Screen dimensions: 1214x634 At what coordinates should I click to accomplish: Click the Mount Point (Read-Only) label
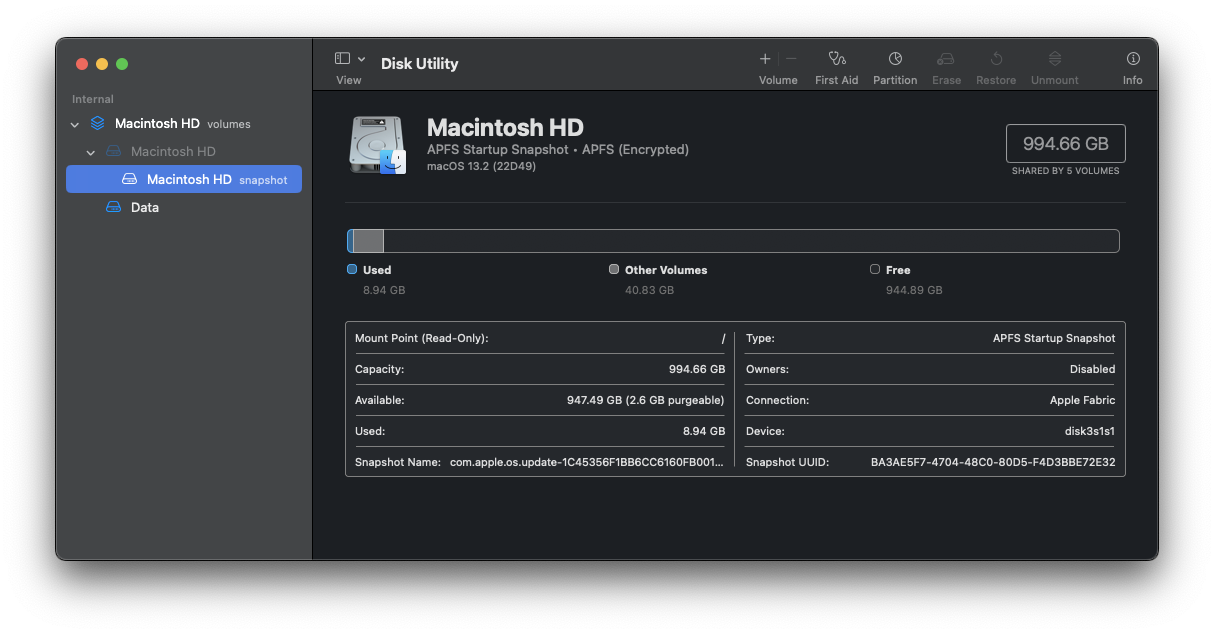click(x=422, y=338)
